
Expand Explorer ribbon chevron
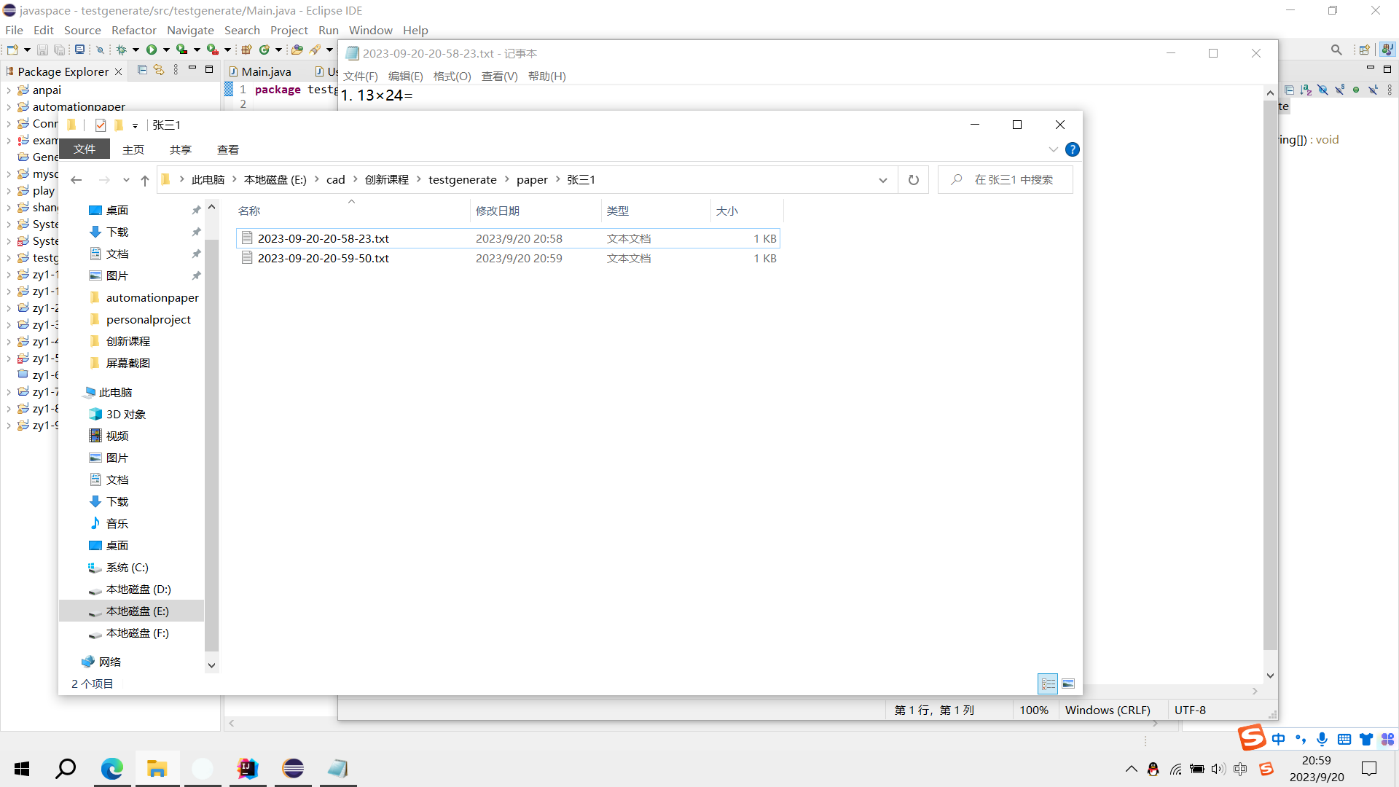tap(1053, 150)
